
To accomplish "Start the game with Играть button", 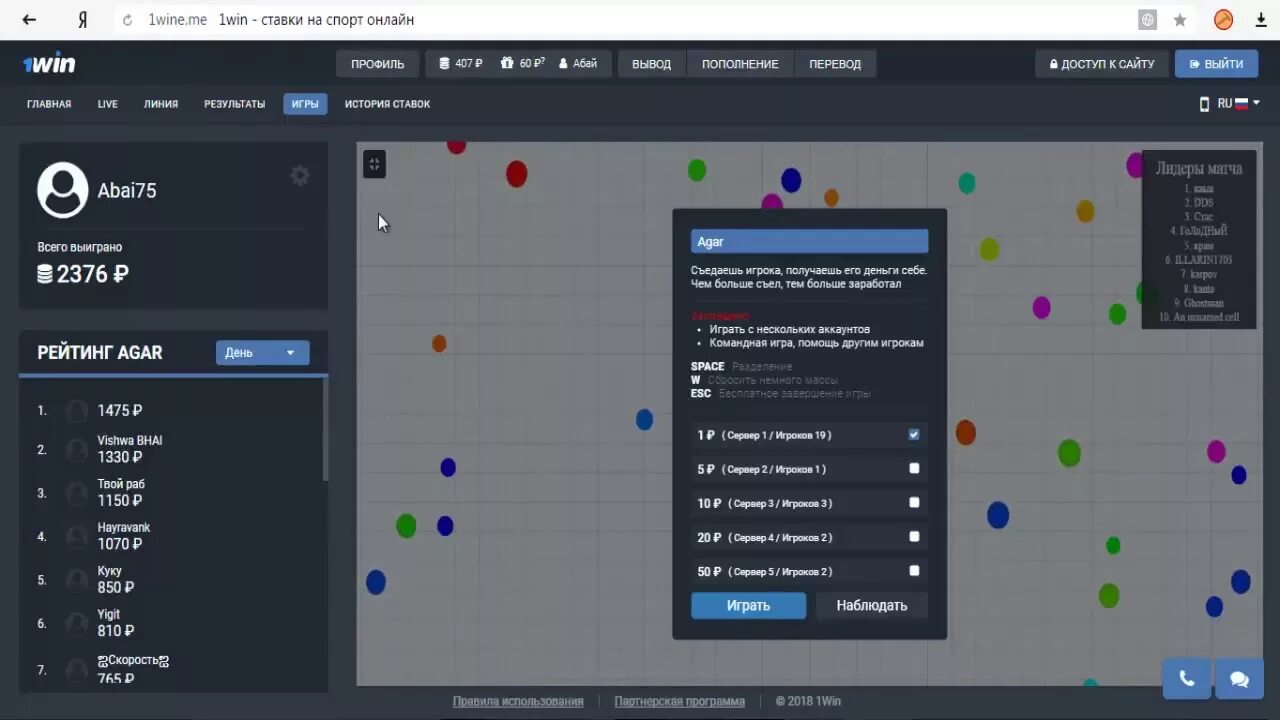I will pyautogui.click(x=748, y=605).
